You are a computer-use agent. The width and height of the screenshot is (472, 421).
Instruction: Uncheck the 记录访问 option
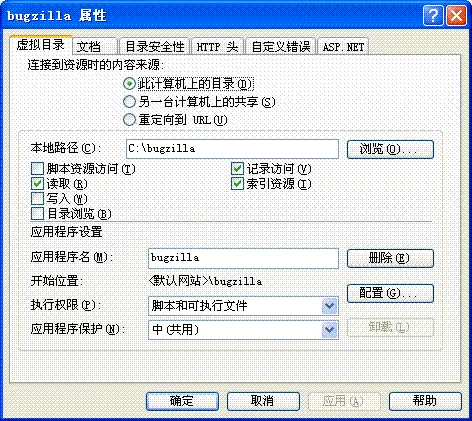237,169
